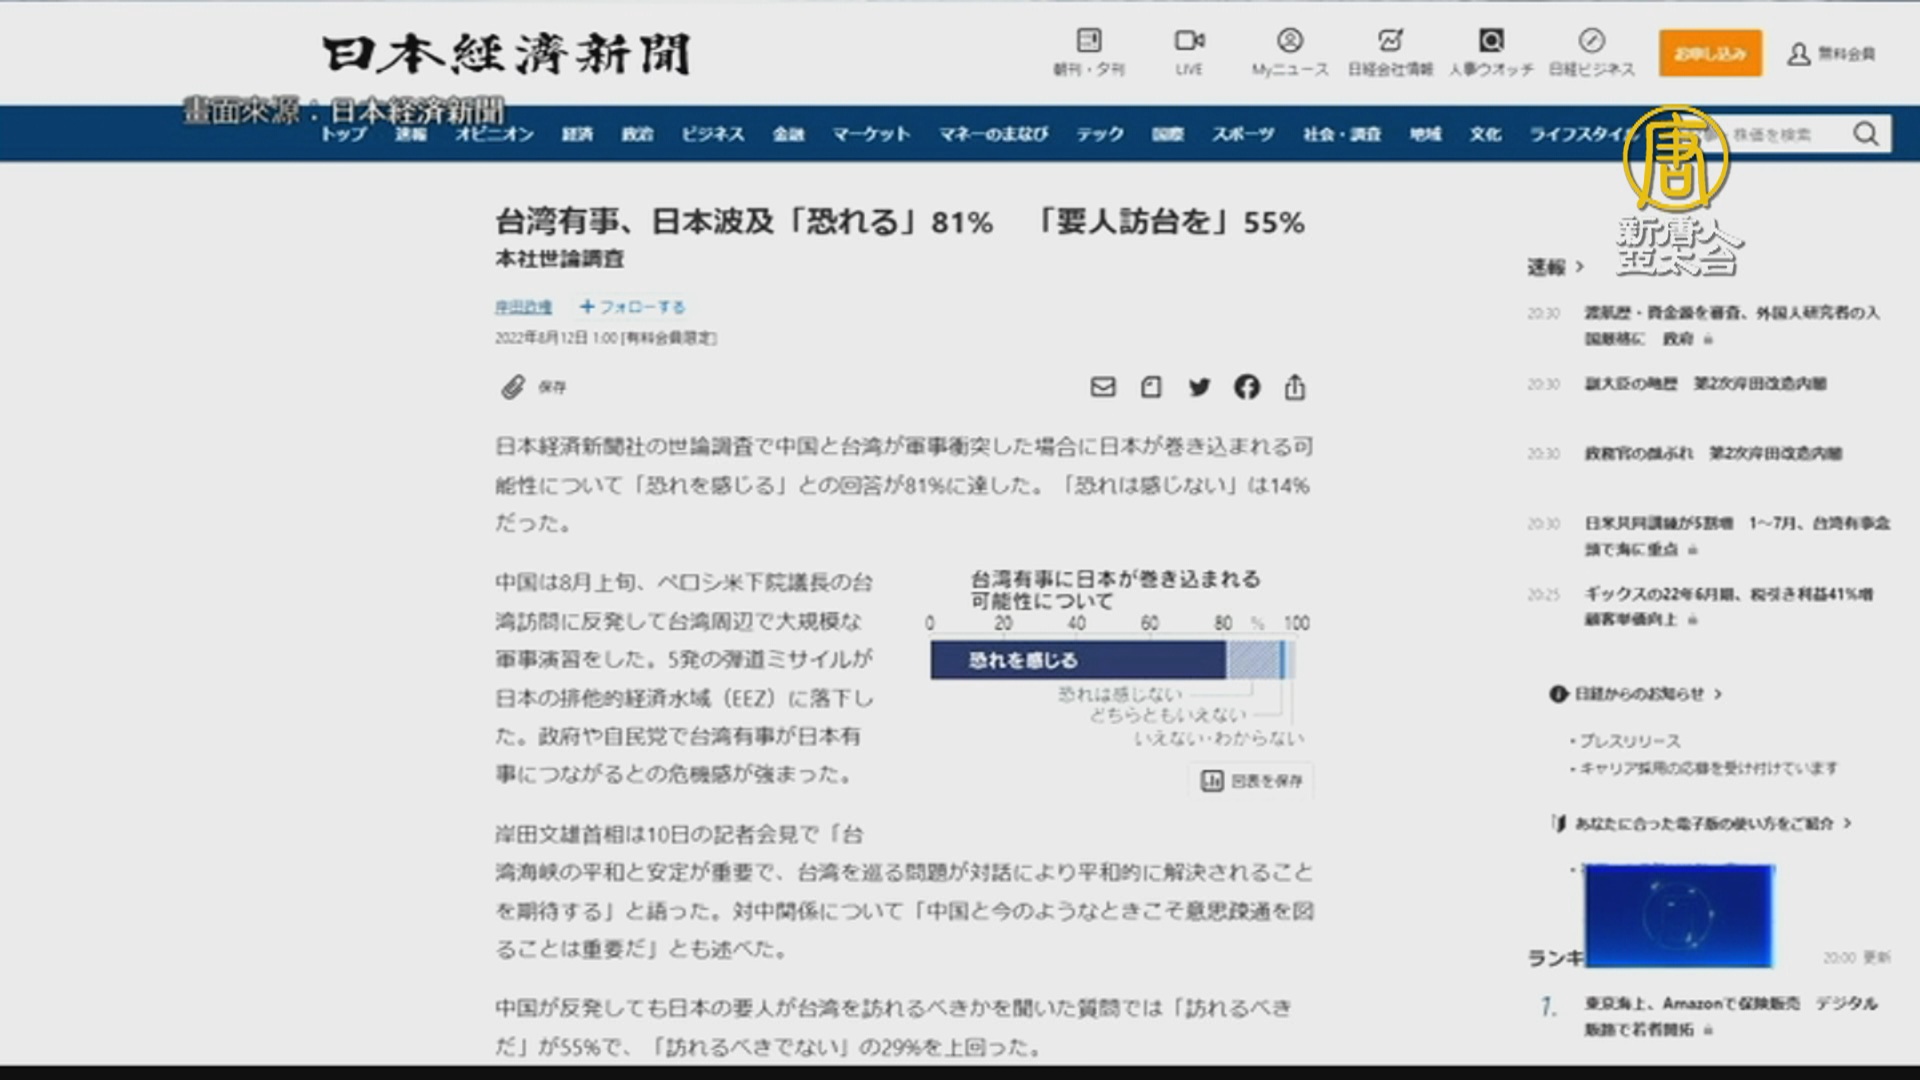Toggle the +フォローする follow button
Screen dimensions: 1920x1080
[632, 307]
